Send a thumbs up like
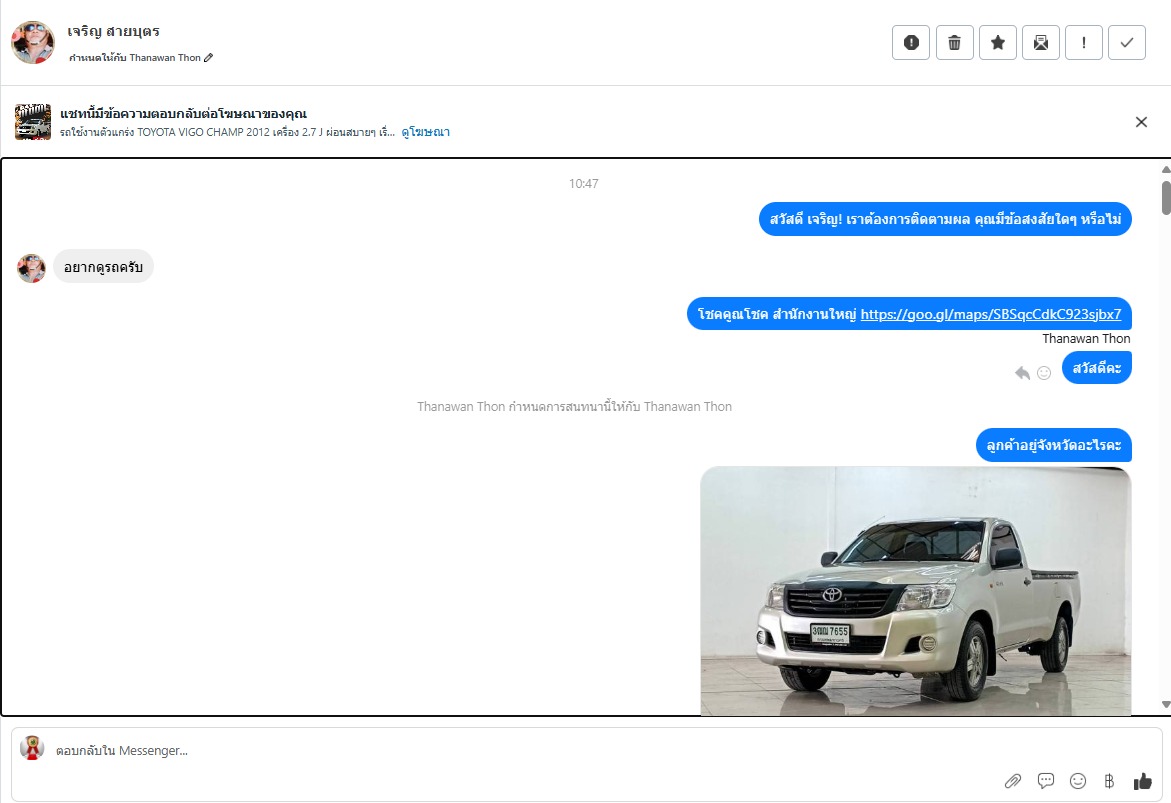The image size is (1171, 803). coord(1143,781)
